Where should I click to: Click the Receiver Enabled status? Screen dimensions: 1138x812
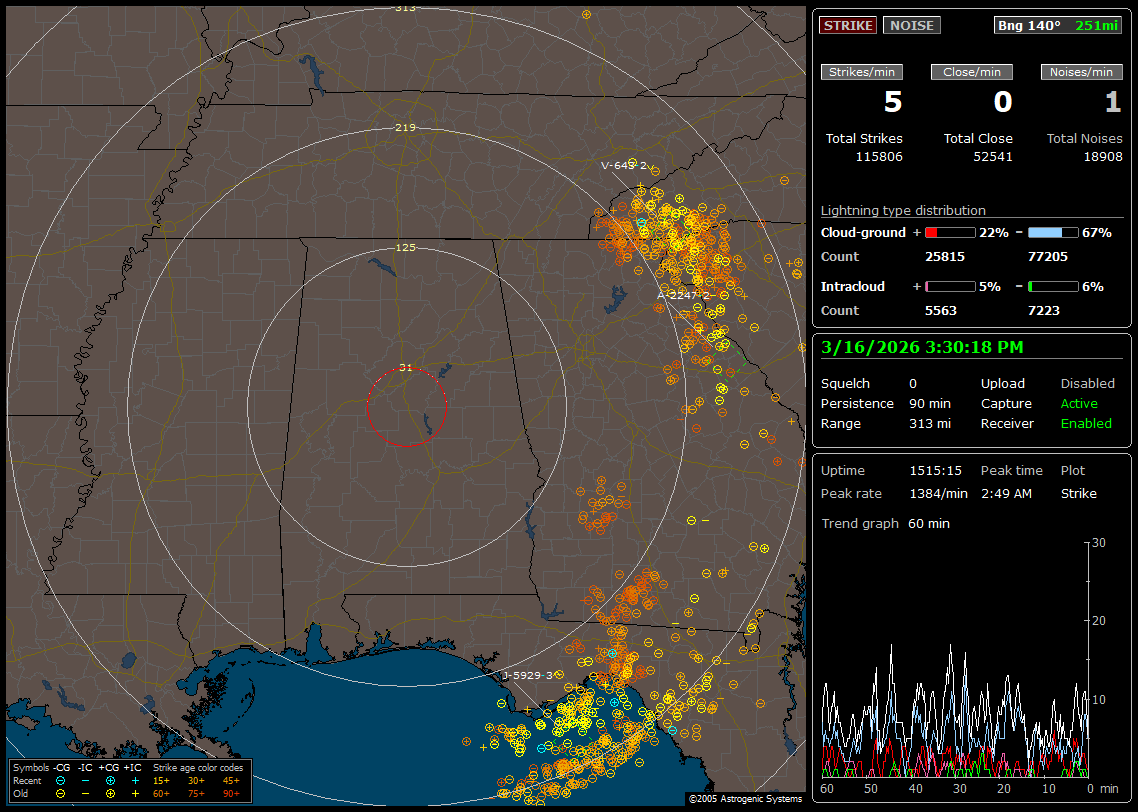(x=1086, y=423)
